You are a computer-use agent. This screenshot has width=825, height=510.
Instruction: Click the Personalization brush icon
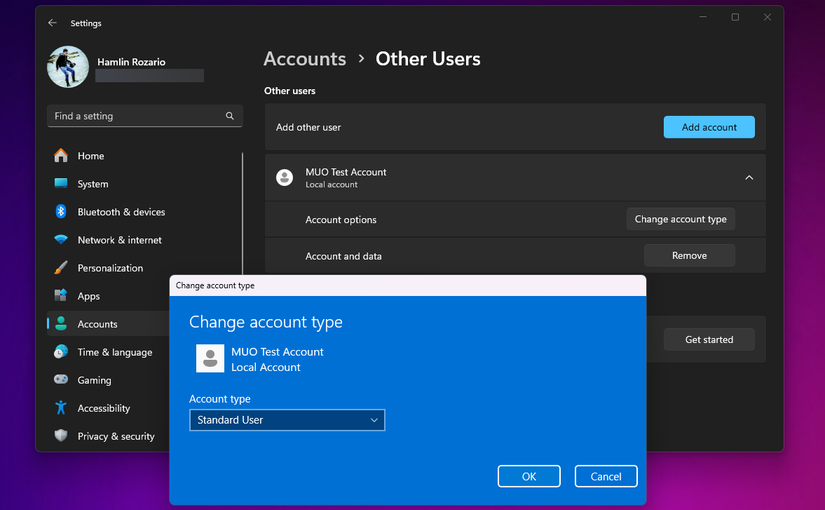click(x=61, y=267)
